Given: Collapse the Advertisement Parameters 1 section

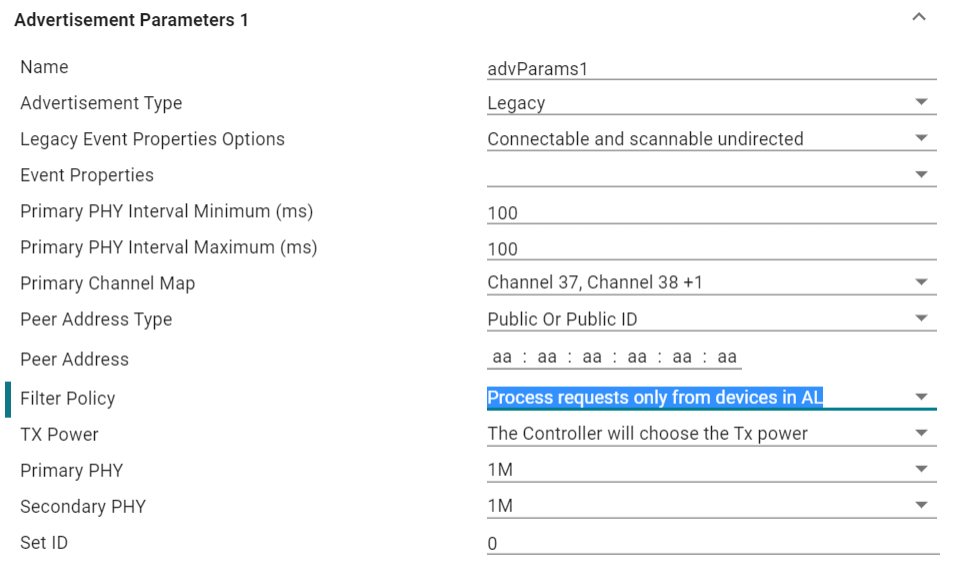Looking at the screenshot, I should click(x=919, y=17).
